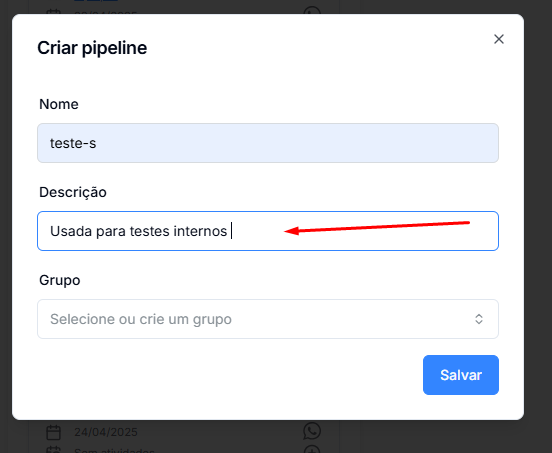Click the partly hidden calendar icon above the dialog
The image size is (552, 453).
(x=54, y=12)
